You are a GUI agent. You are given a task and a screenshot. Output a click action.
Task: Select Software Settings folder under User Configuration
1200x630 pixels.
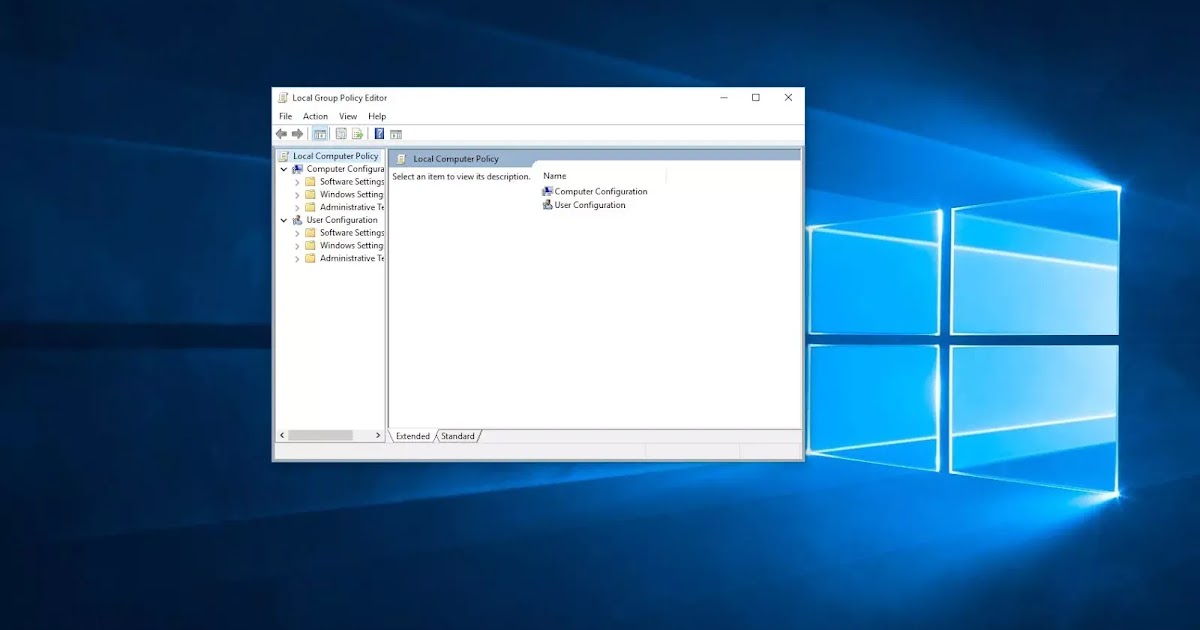click(x=345, y=233)
